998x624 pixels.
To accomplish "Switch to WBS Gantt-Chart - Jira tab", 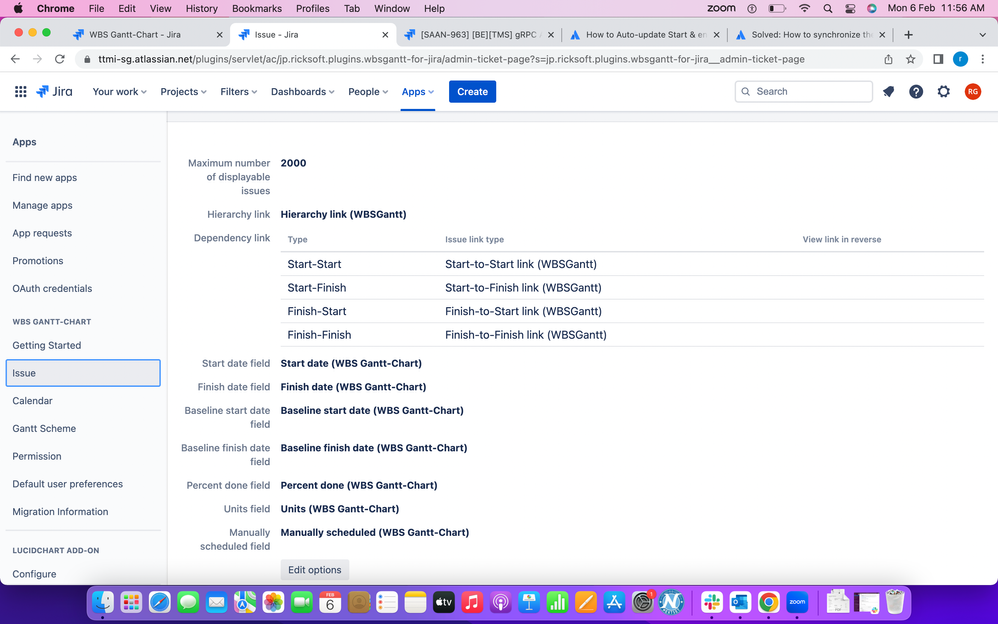I will (x=148, y=34).
